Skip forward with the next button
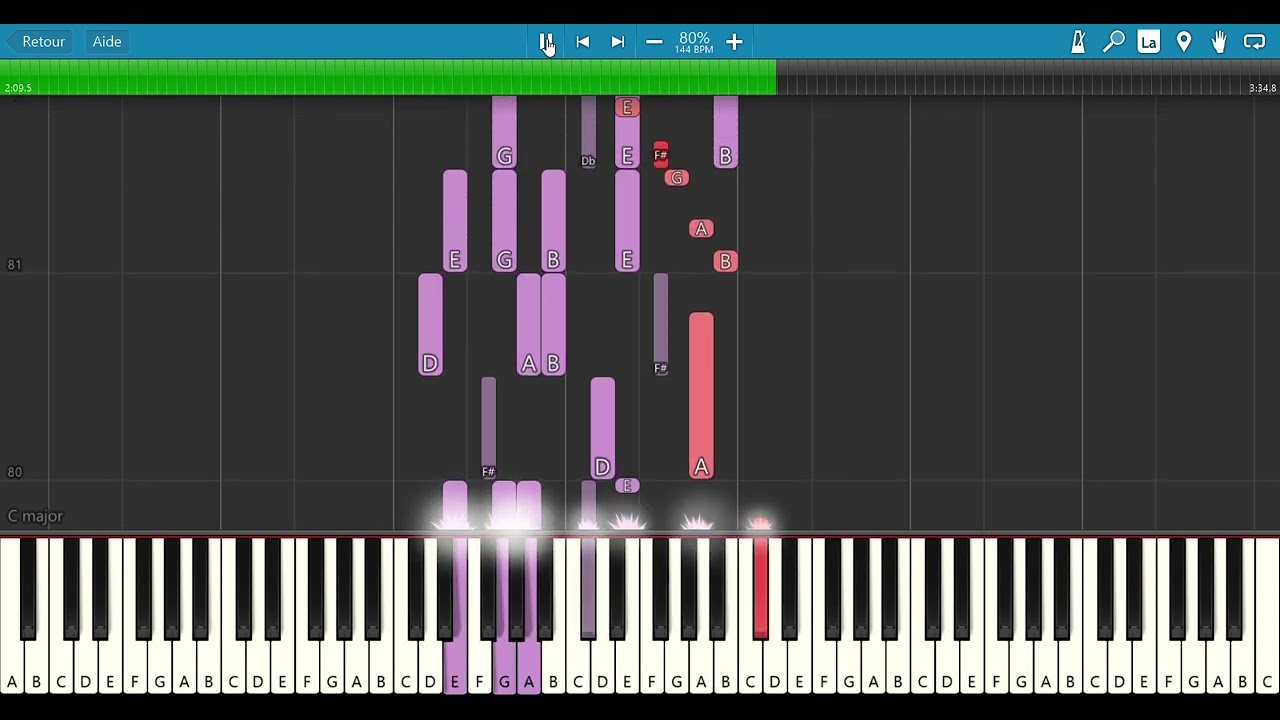The width and height of the screenshot is (1280, 720). 617,42
